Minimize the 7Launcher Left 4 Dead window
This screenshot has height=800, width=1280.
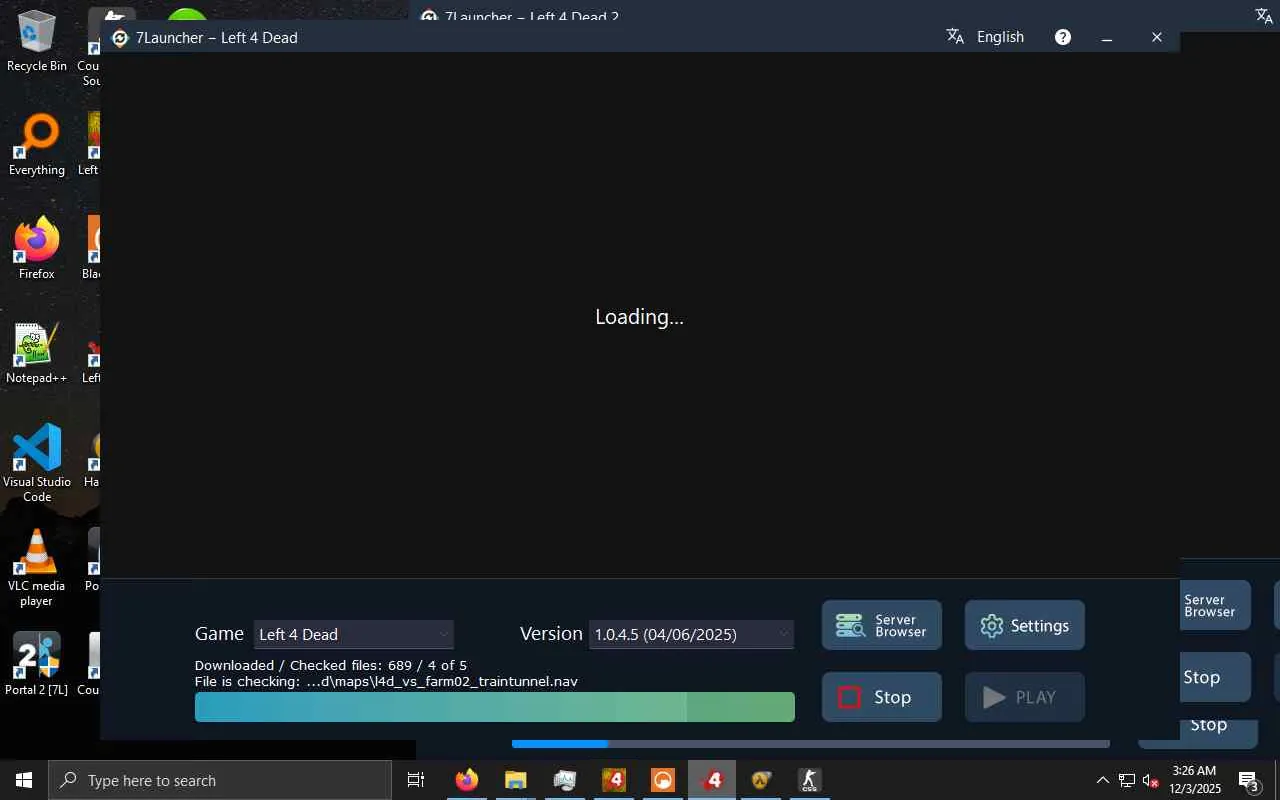[x=1107, y=37]
